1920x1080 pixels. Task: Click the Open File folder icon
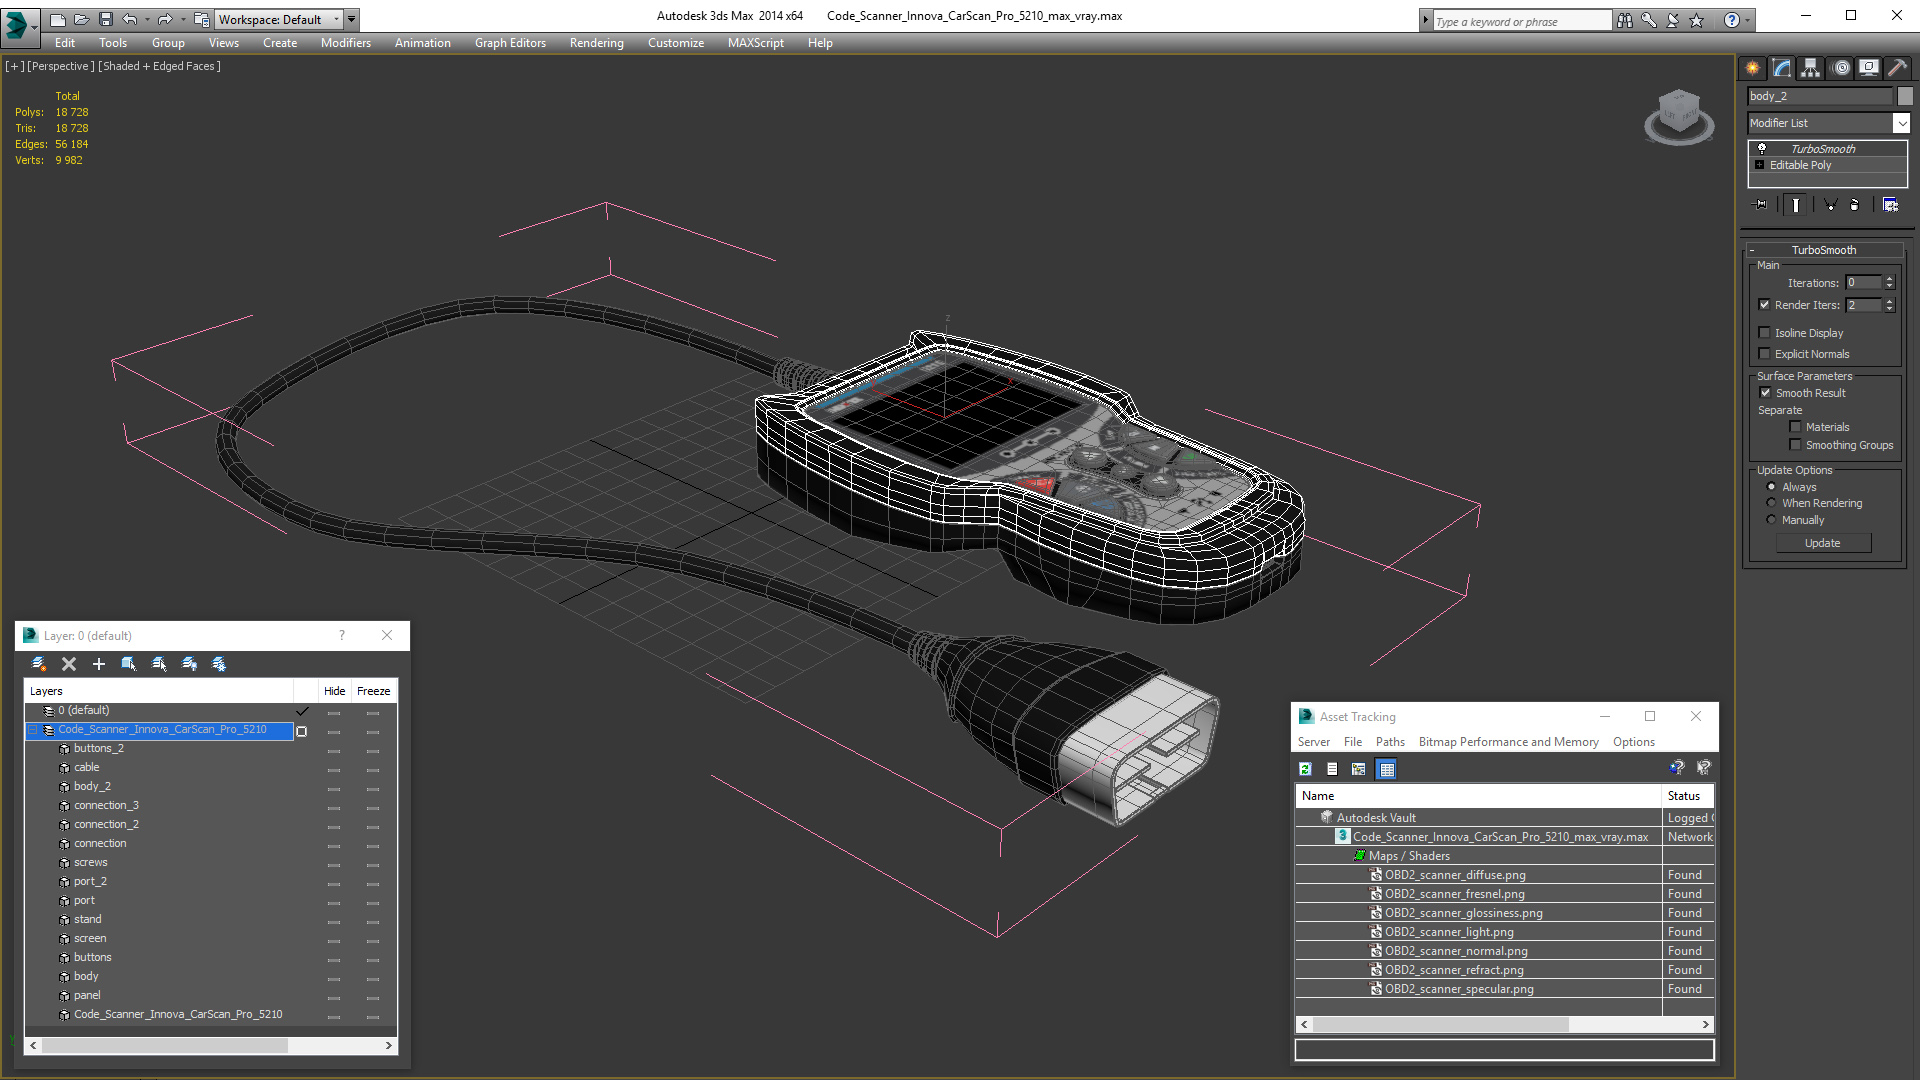click(81, 19)
